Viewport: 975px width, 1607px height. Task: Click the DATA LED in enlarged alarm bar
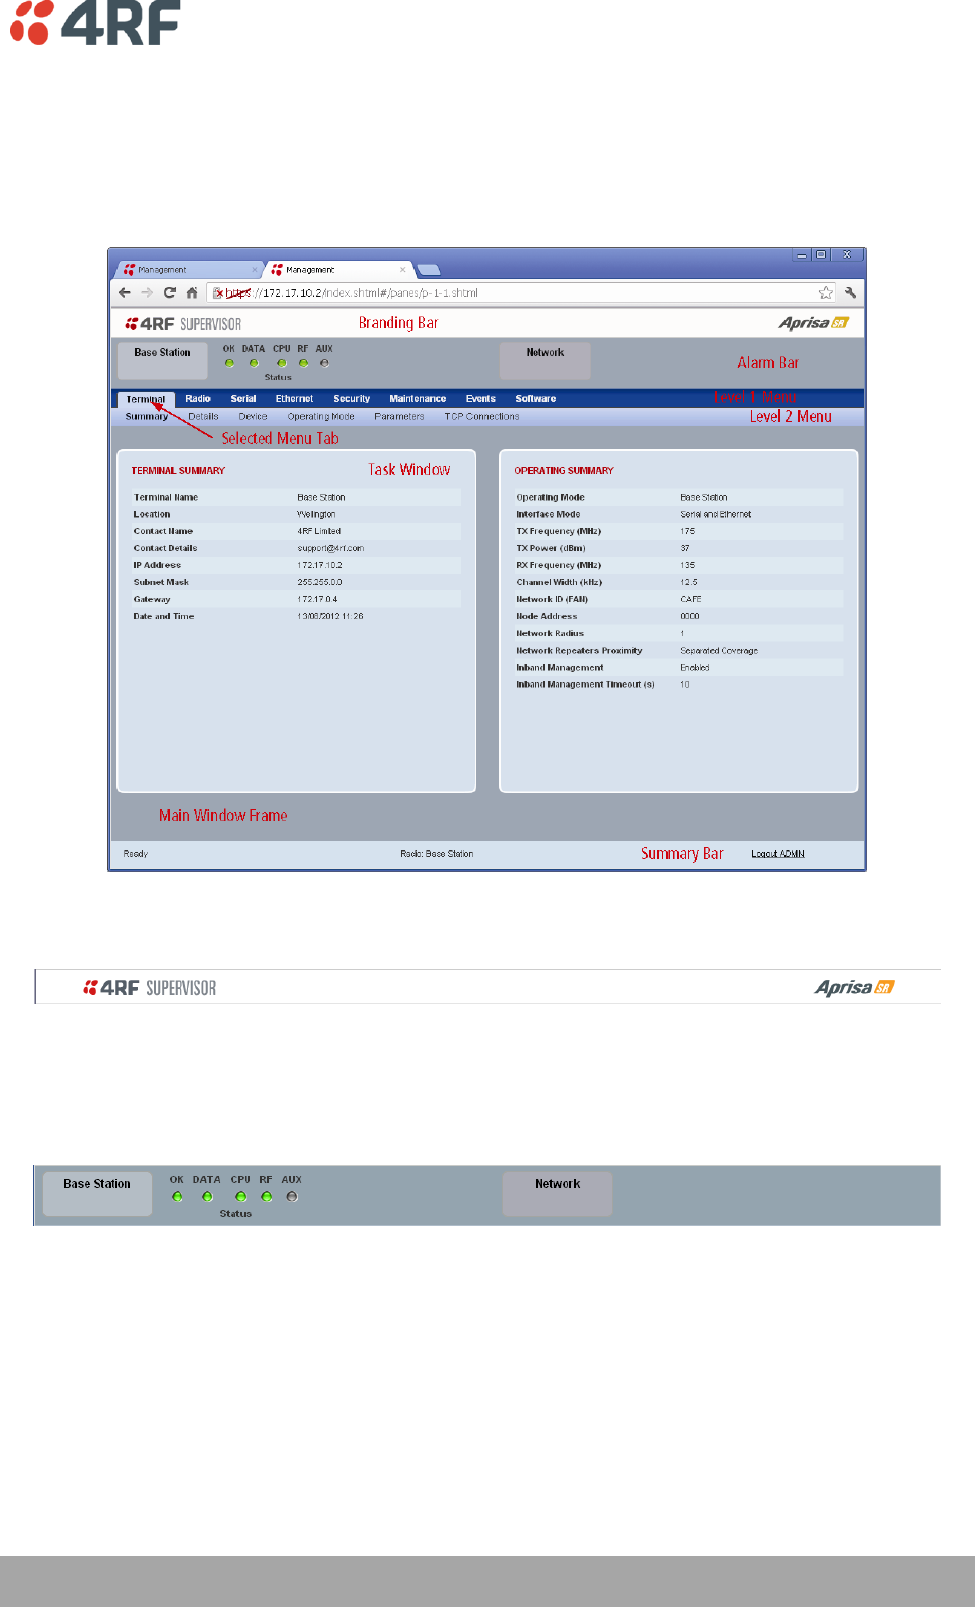tap(207, 1196)
